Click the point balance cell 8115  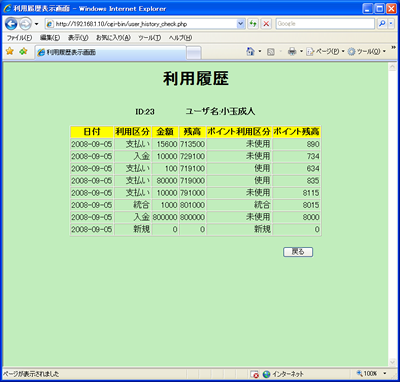(x=297, y=193)
